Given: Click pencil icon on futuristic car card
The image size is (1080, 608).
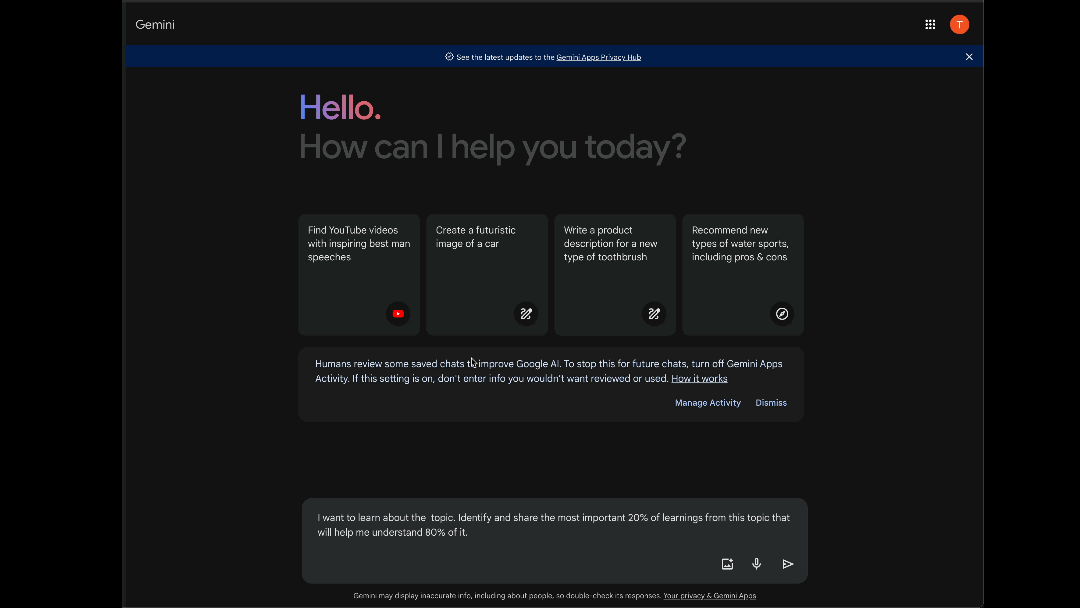Looking at the screenshot, I should coord(526,314).
